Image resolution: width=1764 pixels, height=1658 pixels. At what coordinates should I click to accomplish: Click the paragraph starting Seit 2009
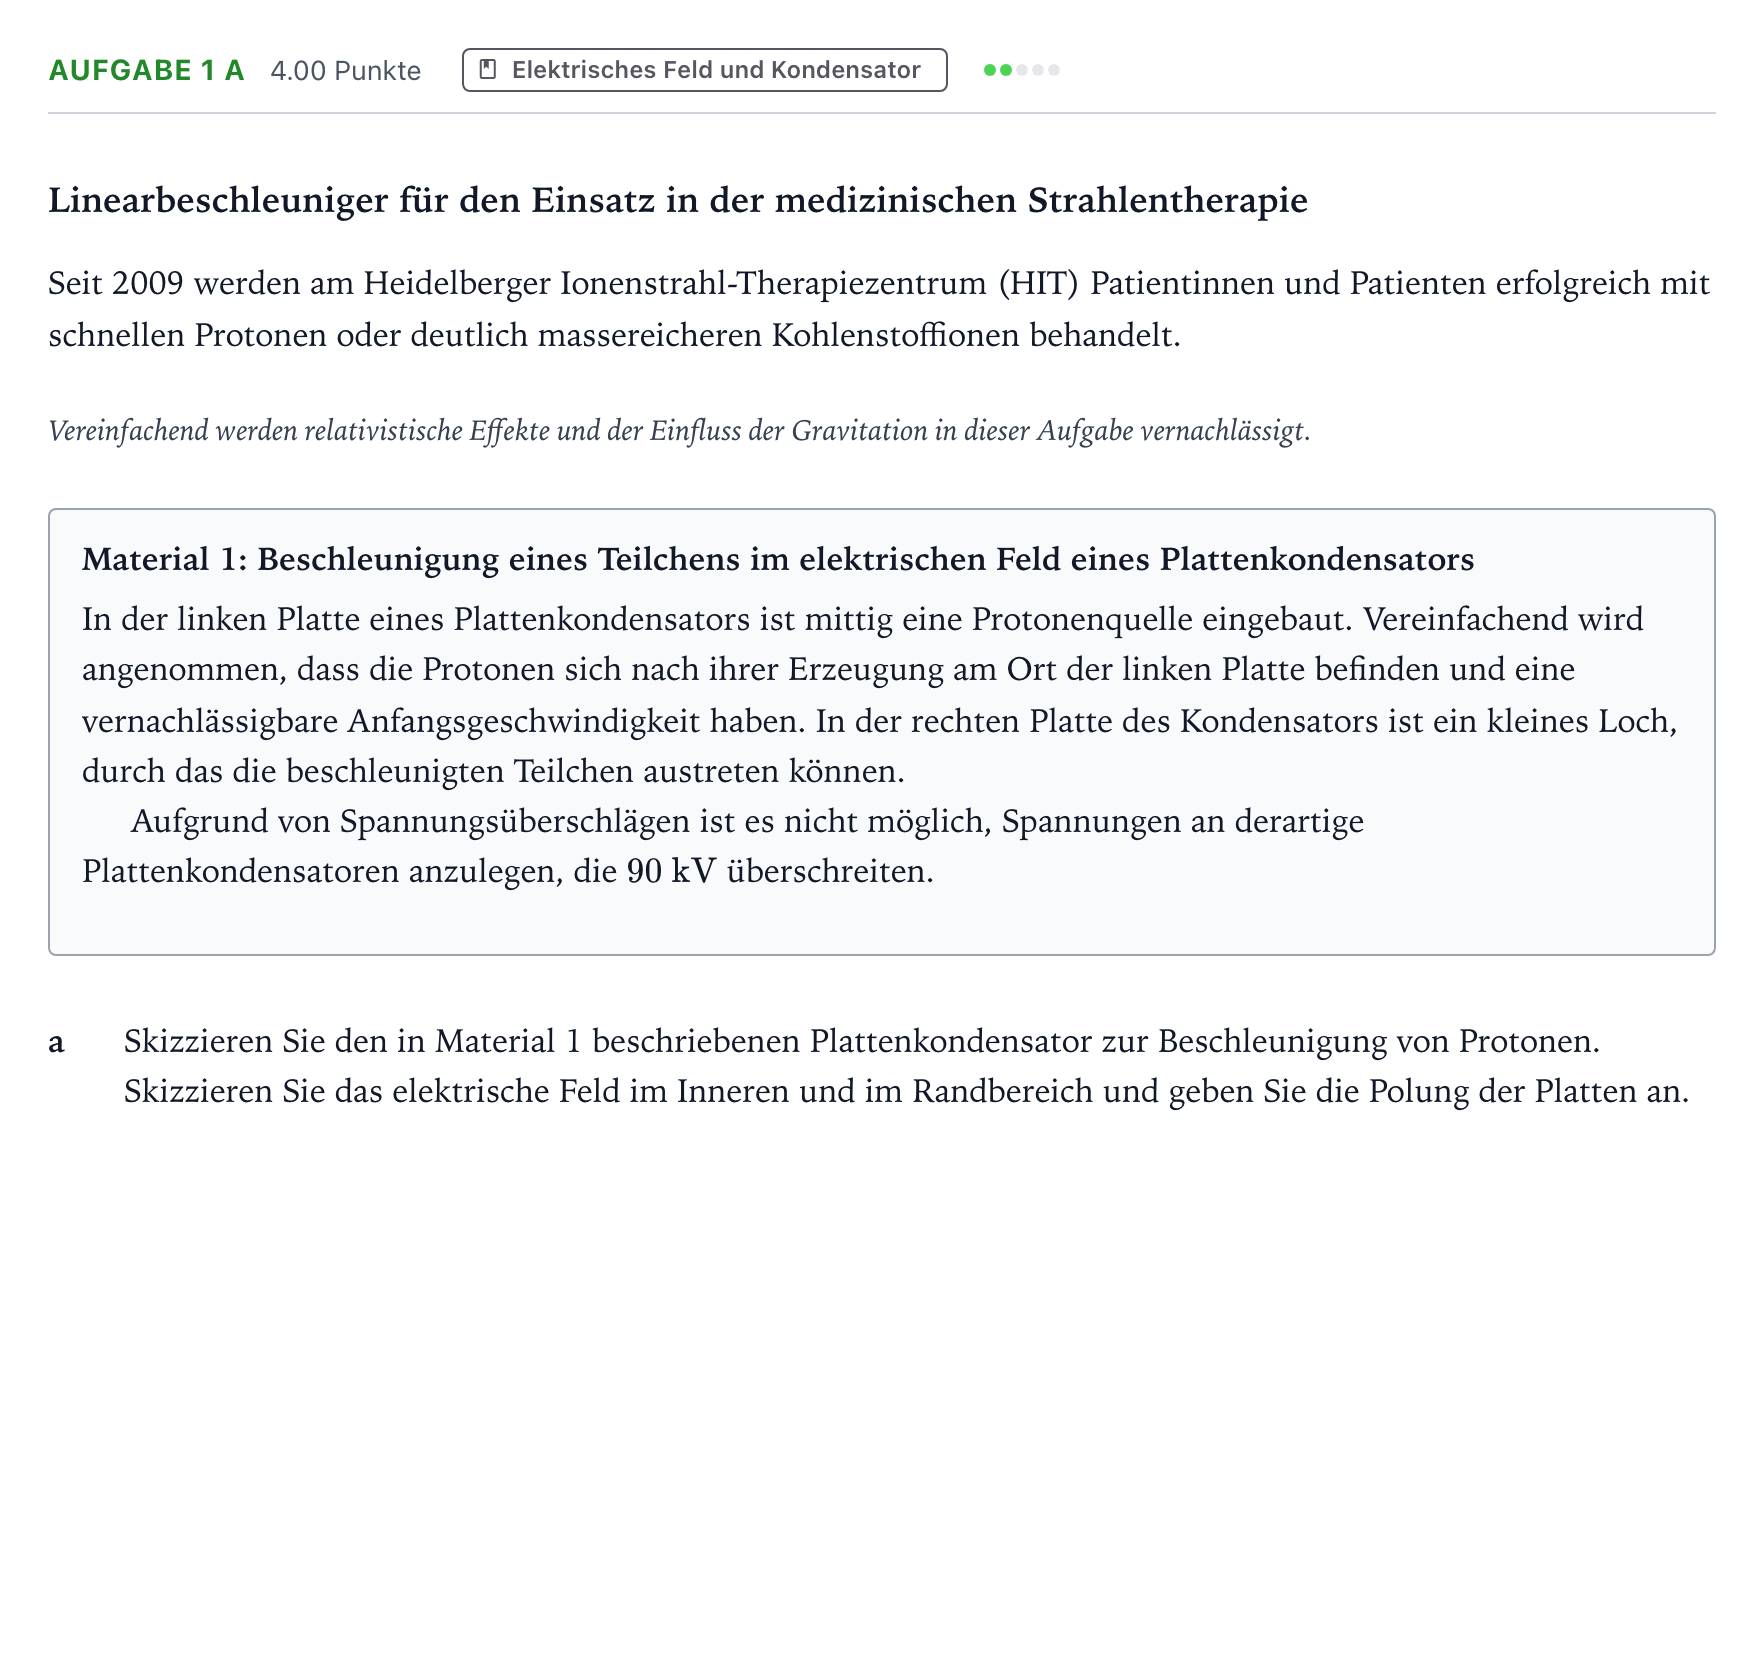[x=879, y=309]
